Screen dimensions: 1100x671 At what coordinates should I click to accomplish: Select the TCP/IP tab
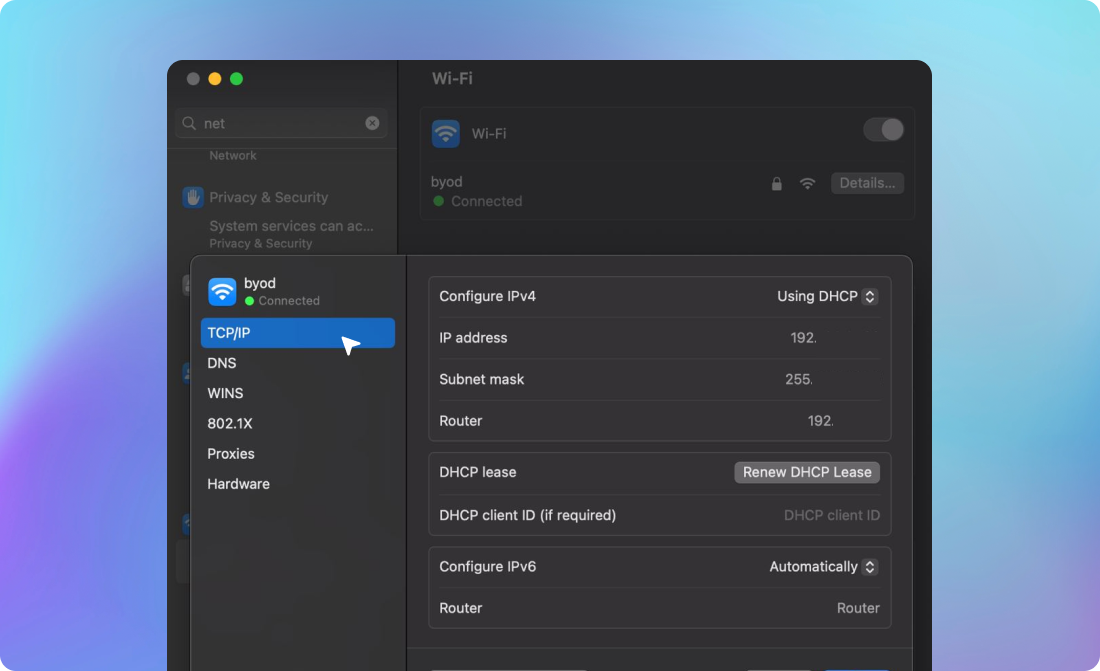click(297, 333)
